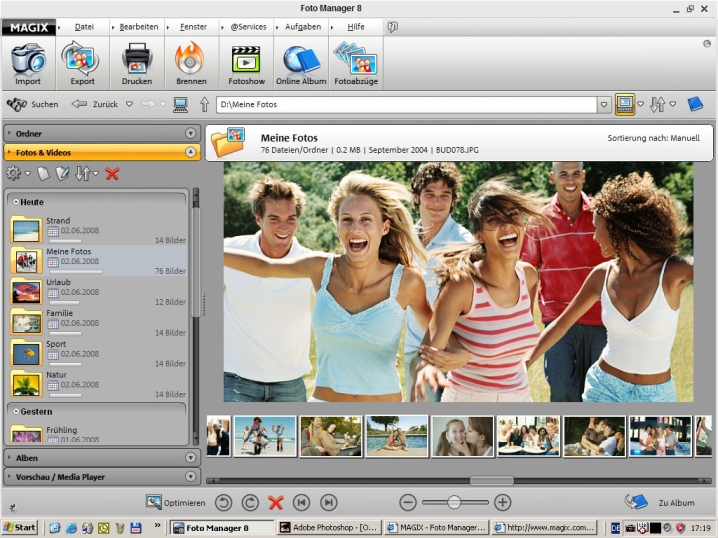Go up one folder level
This screenshot has width=718, height=538.
click(x=204, y=104)
